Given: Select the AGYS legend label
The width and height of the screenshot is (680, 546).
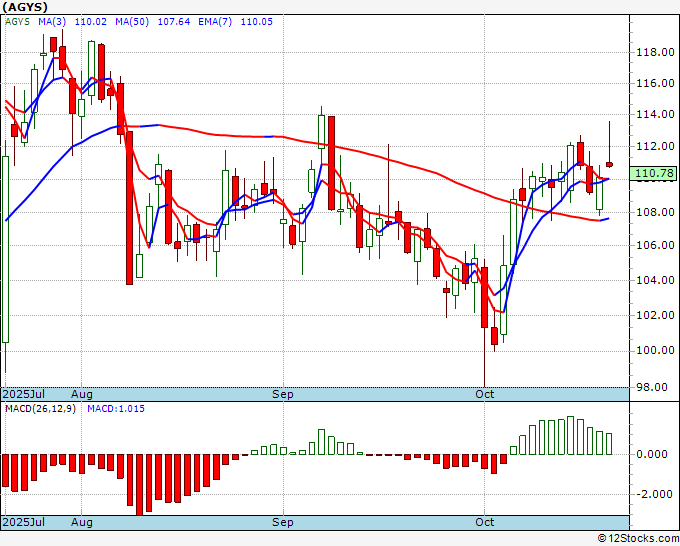Looking at the screenshot, I should point(17,22).
